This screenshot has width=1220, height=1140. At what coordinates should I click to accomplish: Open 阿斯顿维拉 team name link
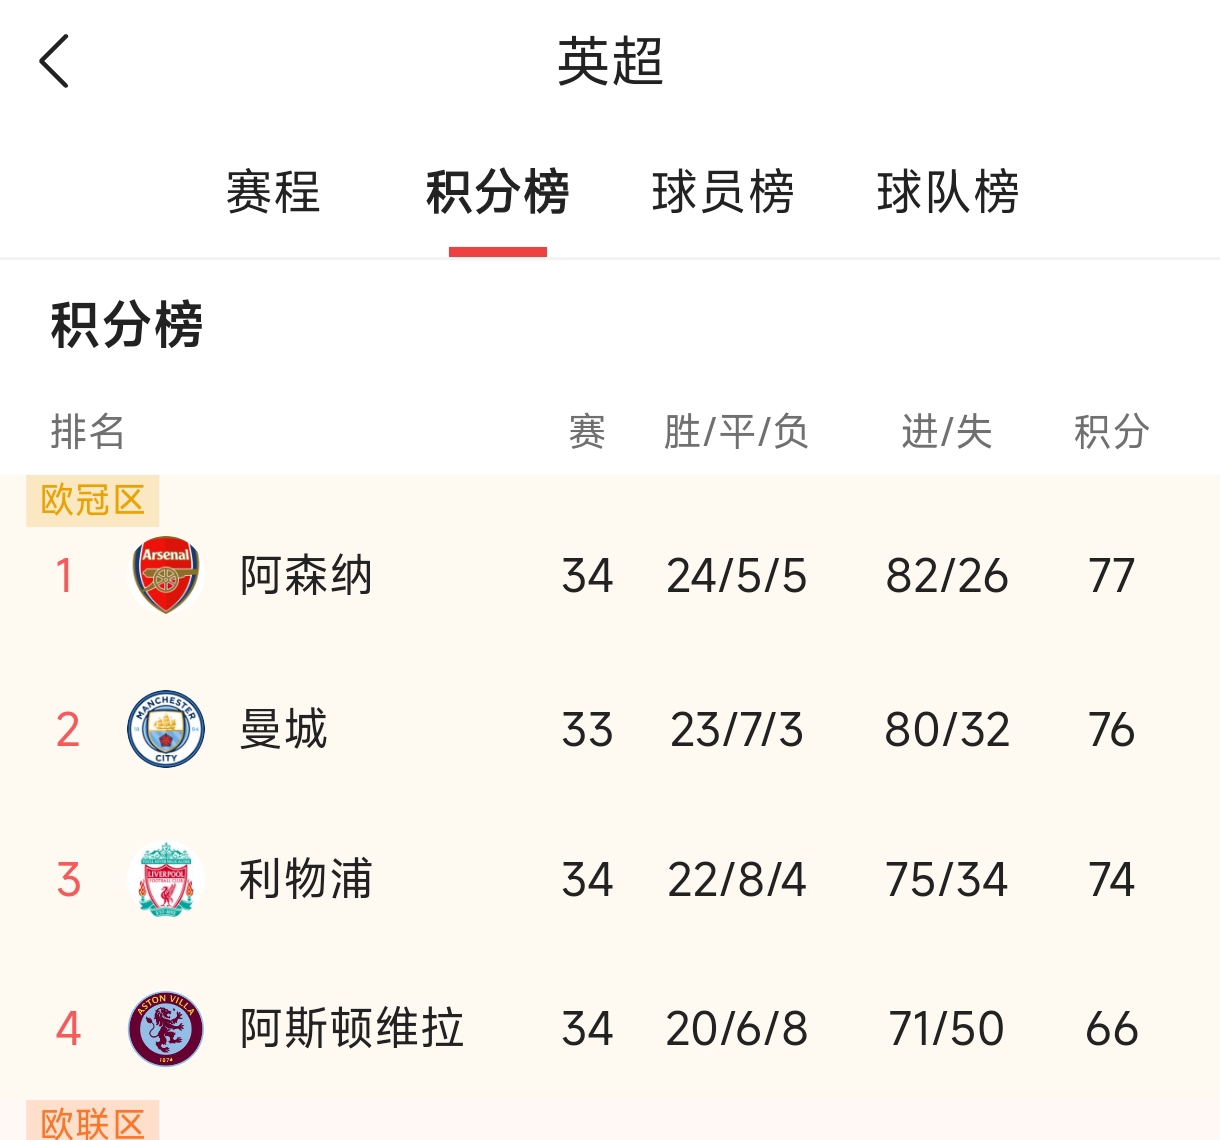point(352,1029)
